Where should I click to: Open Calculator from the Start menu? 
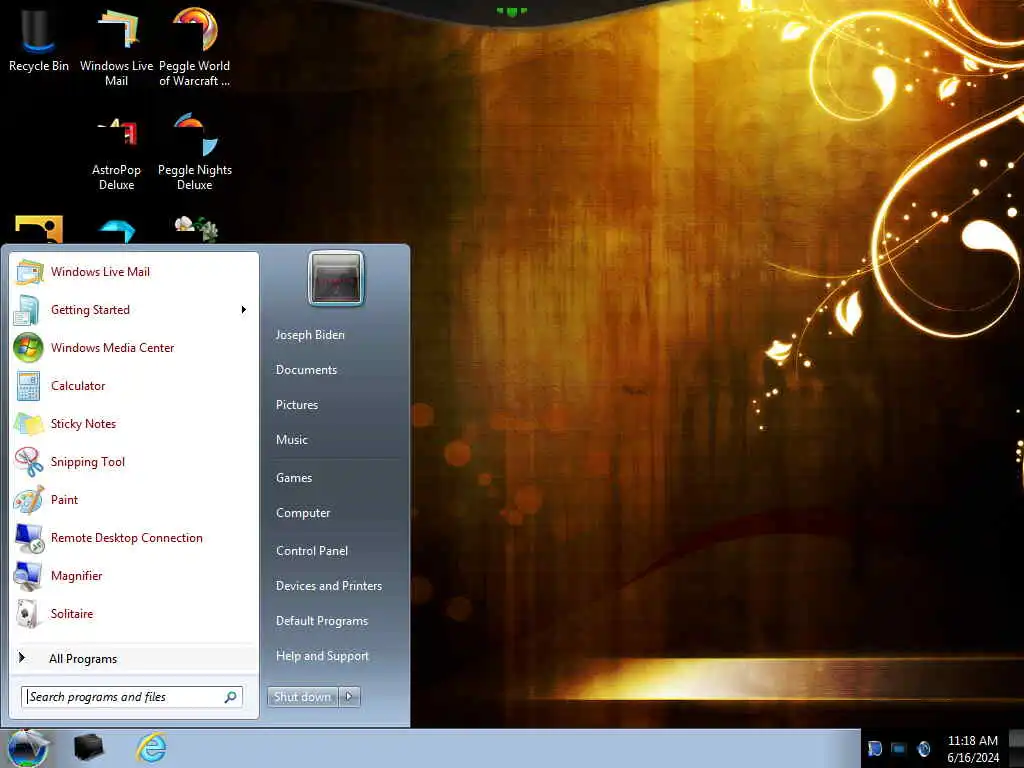point(134,386)
